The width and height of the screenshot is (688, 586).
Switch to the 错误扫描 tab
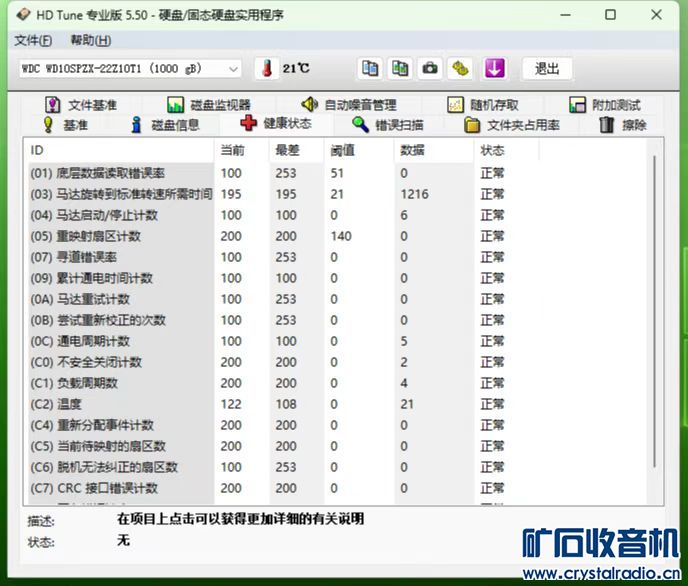388,125
